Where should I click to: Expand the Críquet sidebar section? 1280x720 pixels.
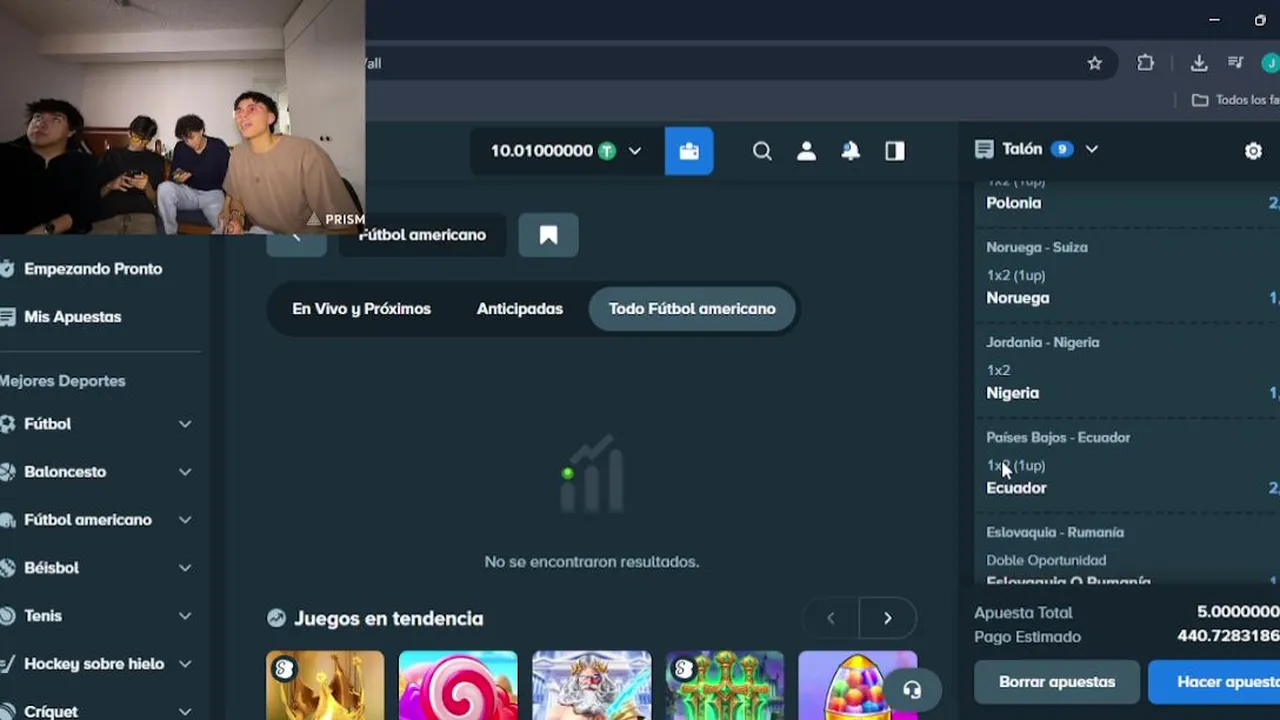[x=185, y=711]
